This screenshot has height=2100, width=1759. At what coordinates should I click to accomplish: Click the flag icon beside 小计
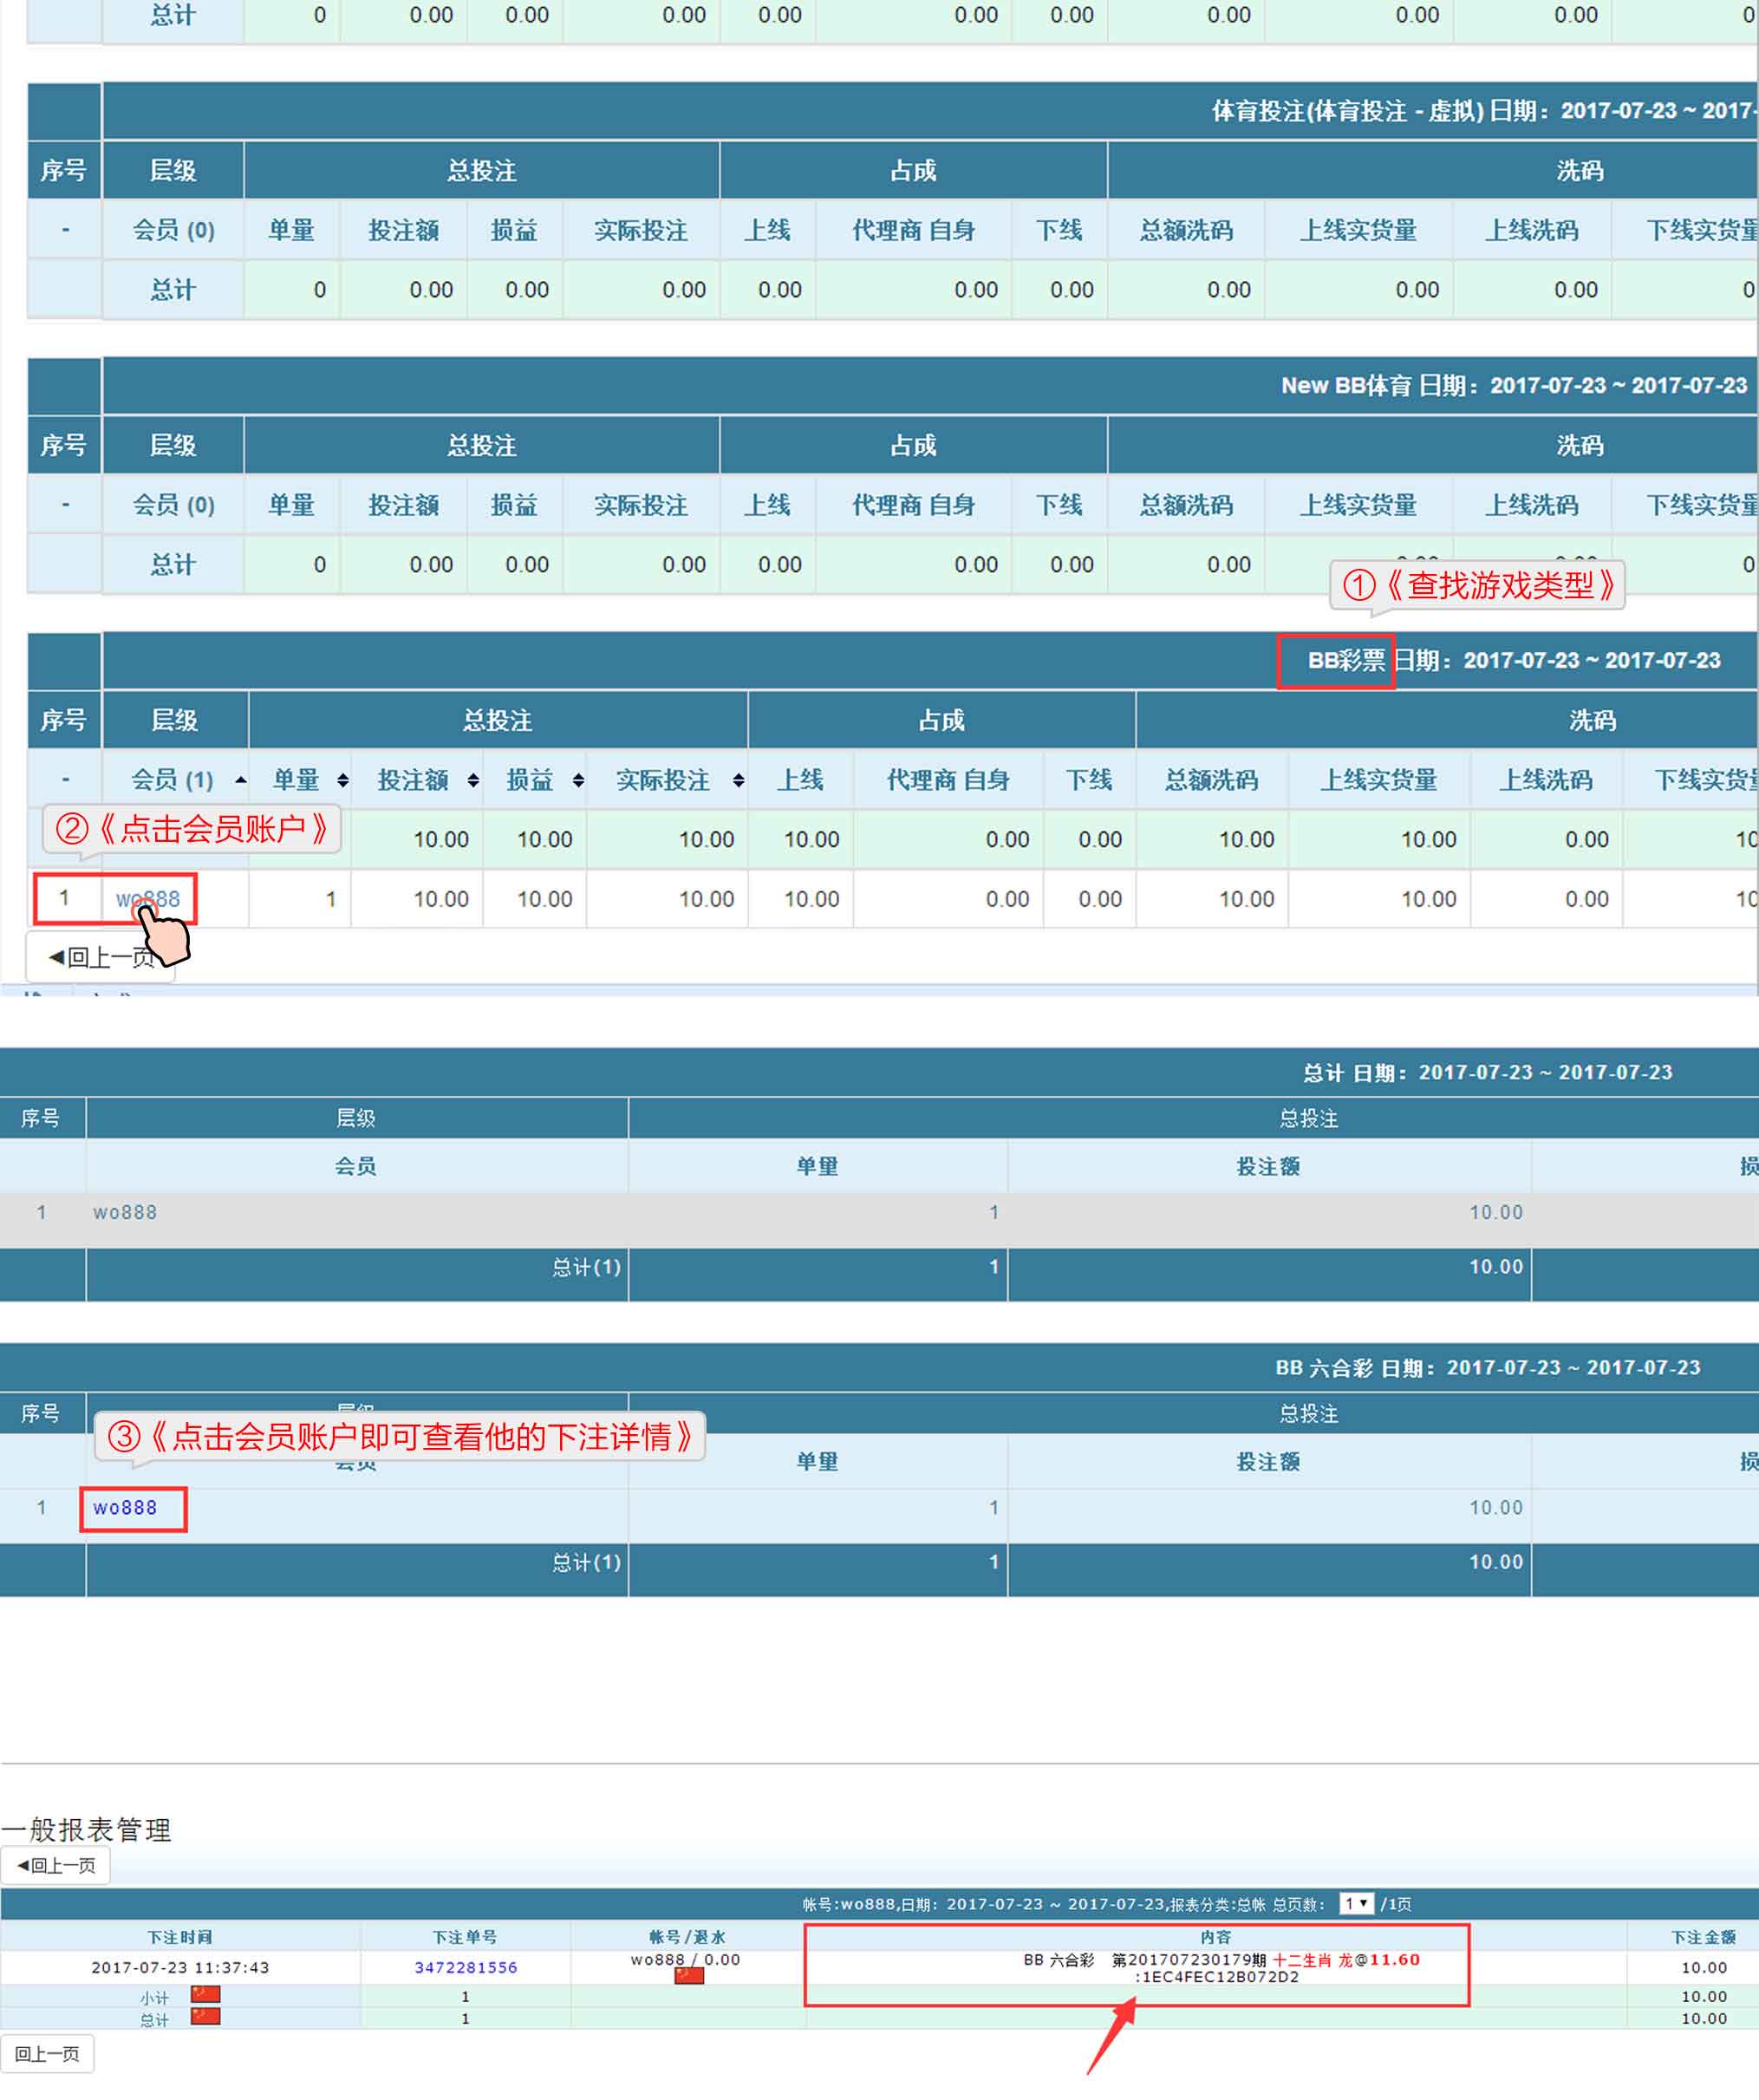206,1996
